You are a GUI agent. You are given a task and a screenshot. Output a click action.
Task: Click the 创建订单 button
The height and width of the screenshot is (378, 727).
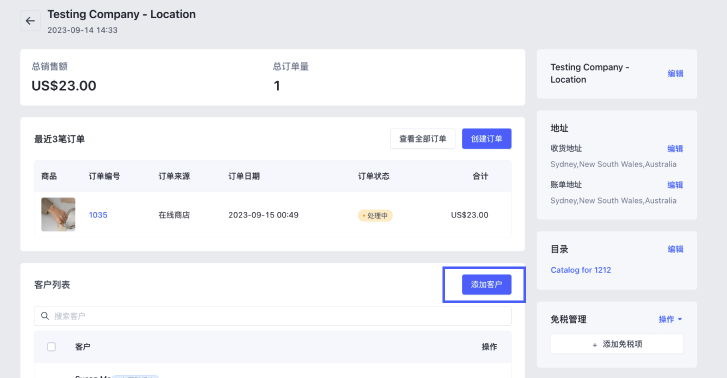click(486, 139)
